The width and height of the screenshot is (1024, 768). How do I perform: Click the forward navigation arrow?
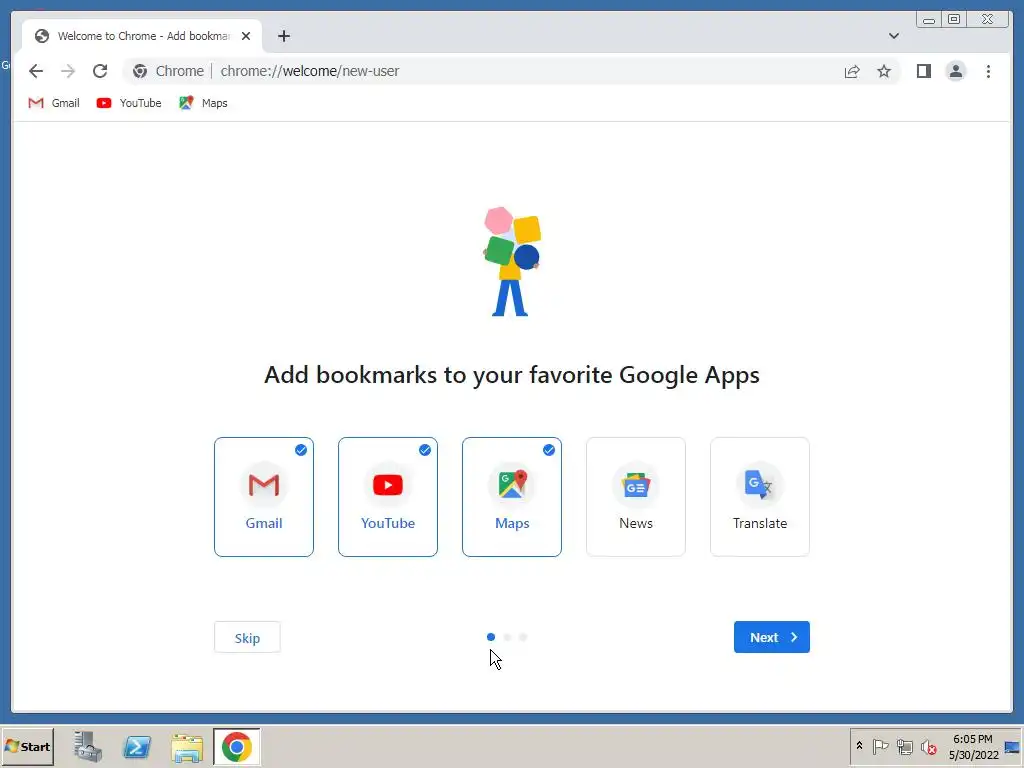click(68, 71)
